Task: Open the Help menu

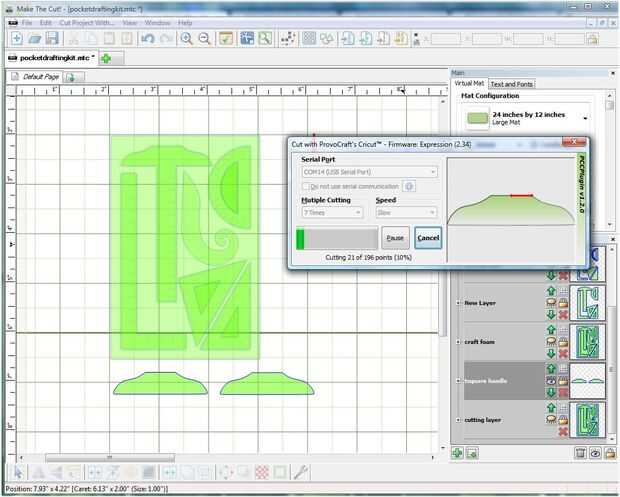Action: (x=185, y=23)
